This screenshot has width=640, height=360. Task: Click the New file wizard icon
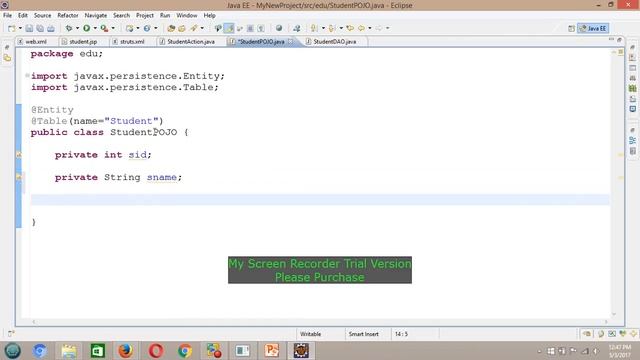click(x=12, y=28)
